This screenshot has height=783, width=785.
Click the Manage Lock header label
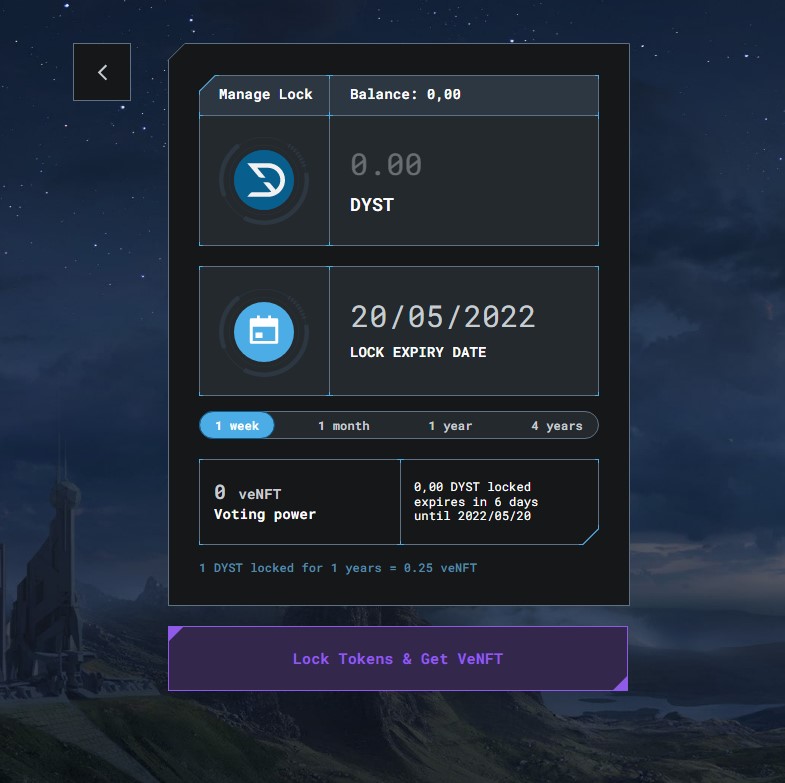point(266,94)
